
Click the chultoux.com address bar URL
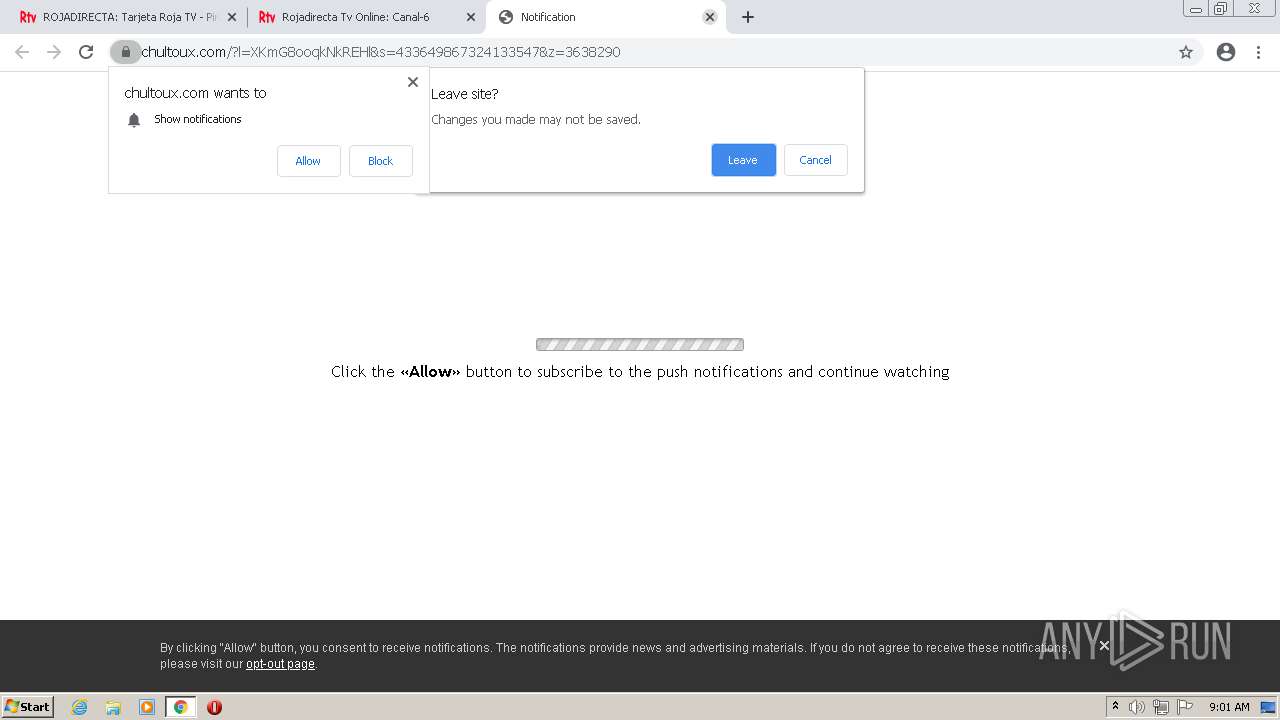pos(380,52)
